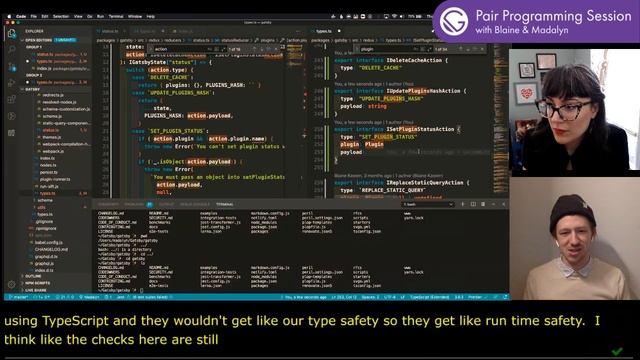Go to previous match in plugin search
Image resolution: width=640 pixels, height=360 pixels.
click(460, 49)
